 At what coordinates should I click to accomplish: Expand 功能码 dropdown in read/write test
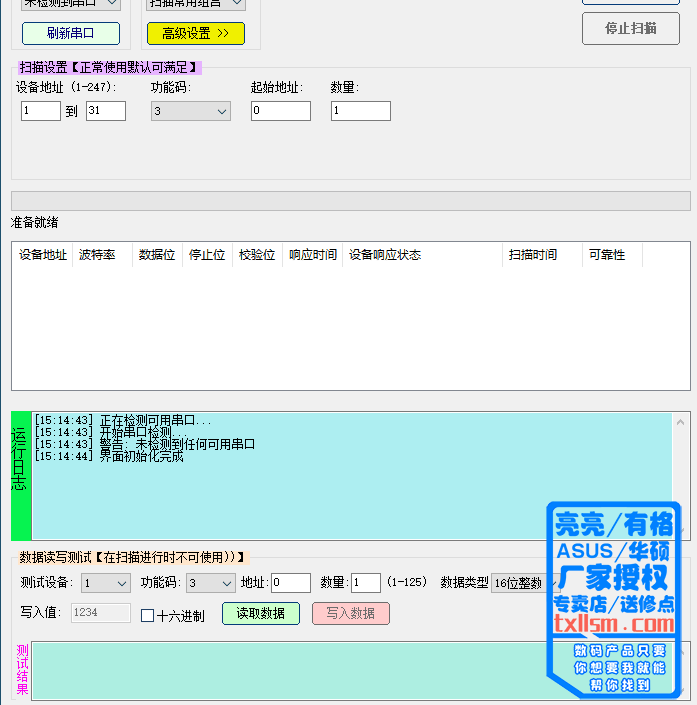coord(211,583)
